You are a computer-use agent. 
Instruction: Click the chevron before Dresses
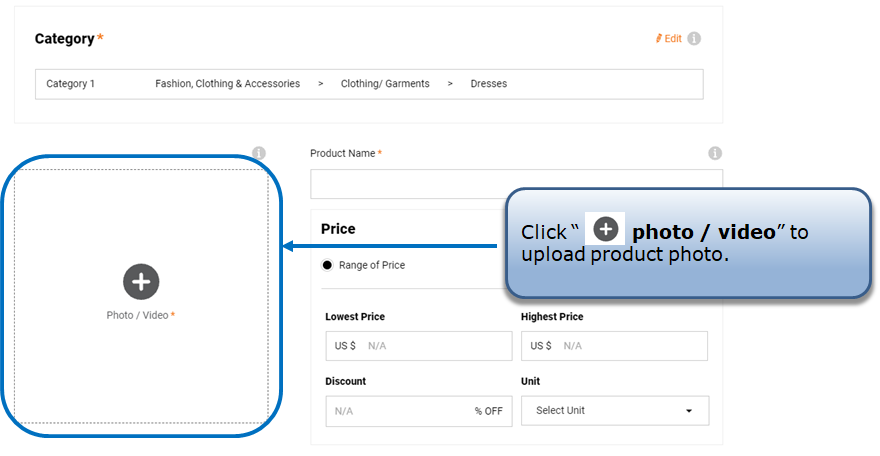(x=450, y=84)
